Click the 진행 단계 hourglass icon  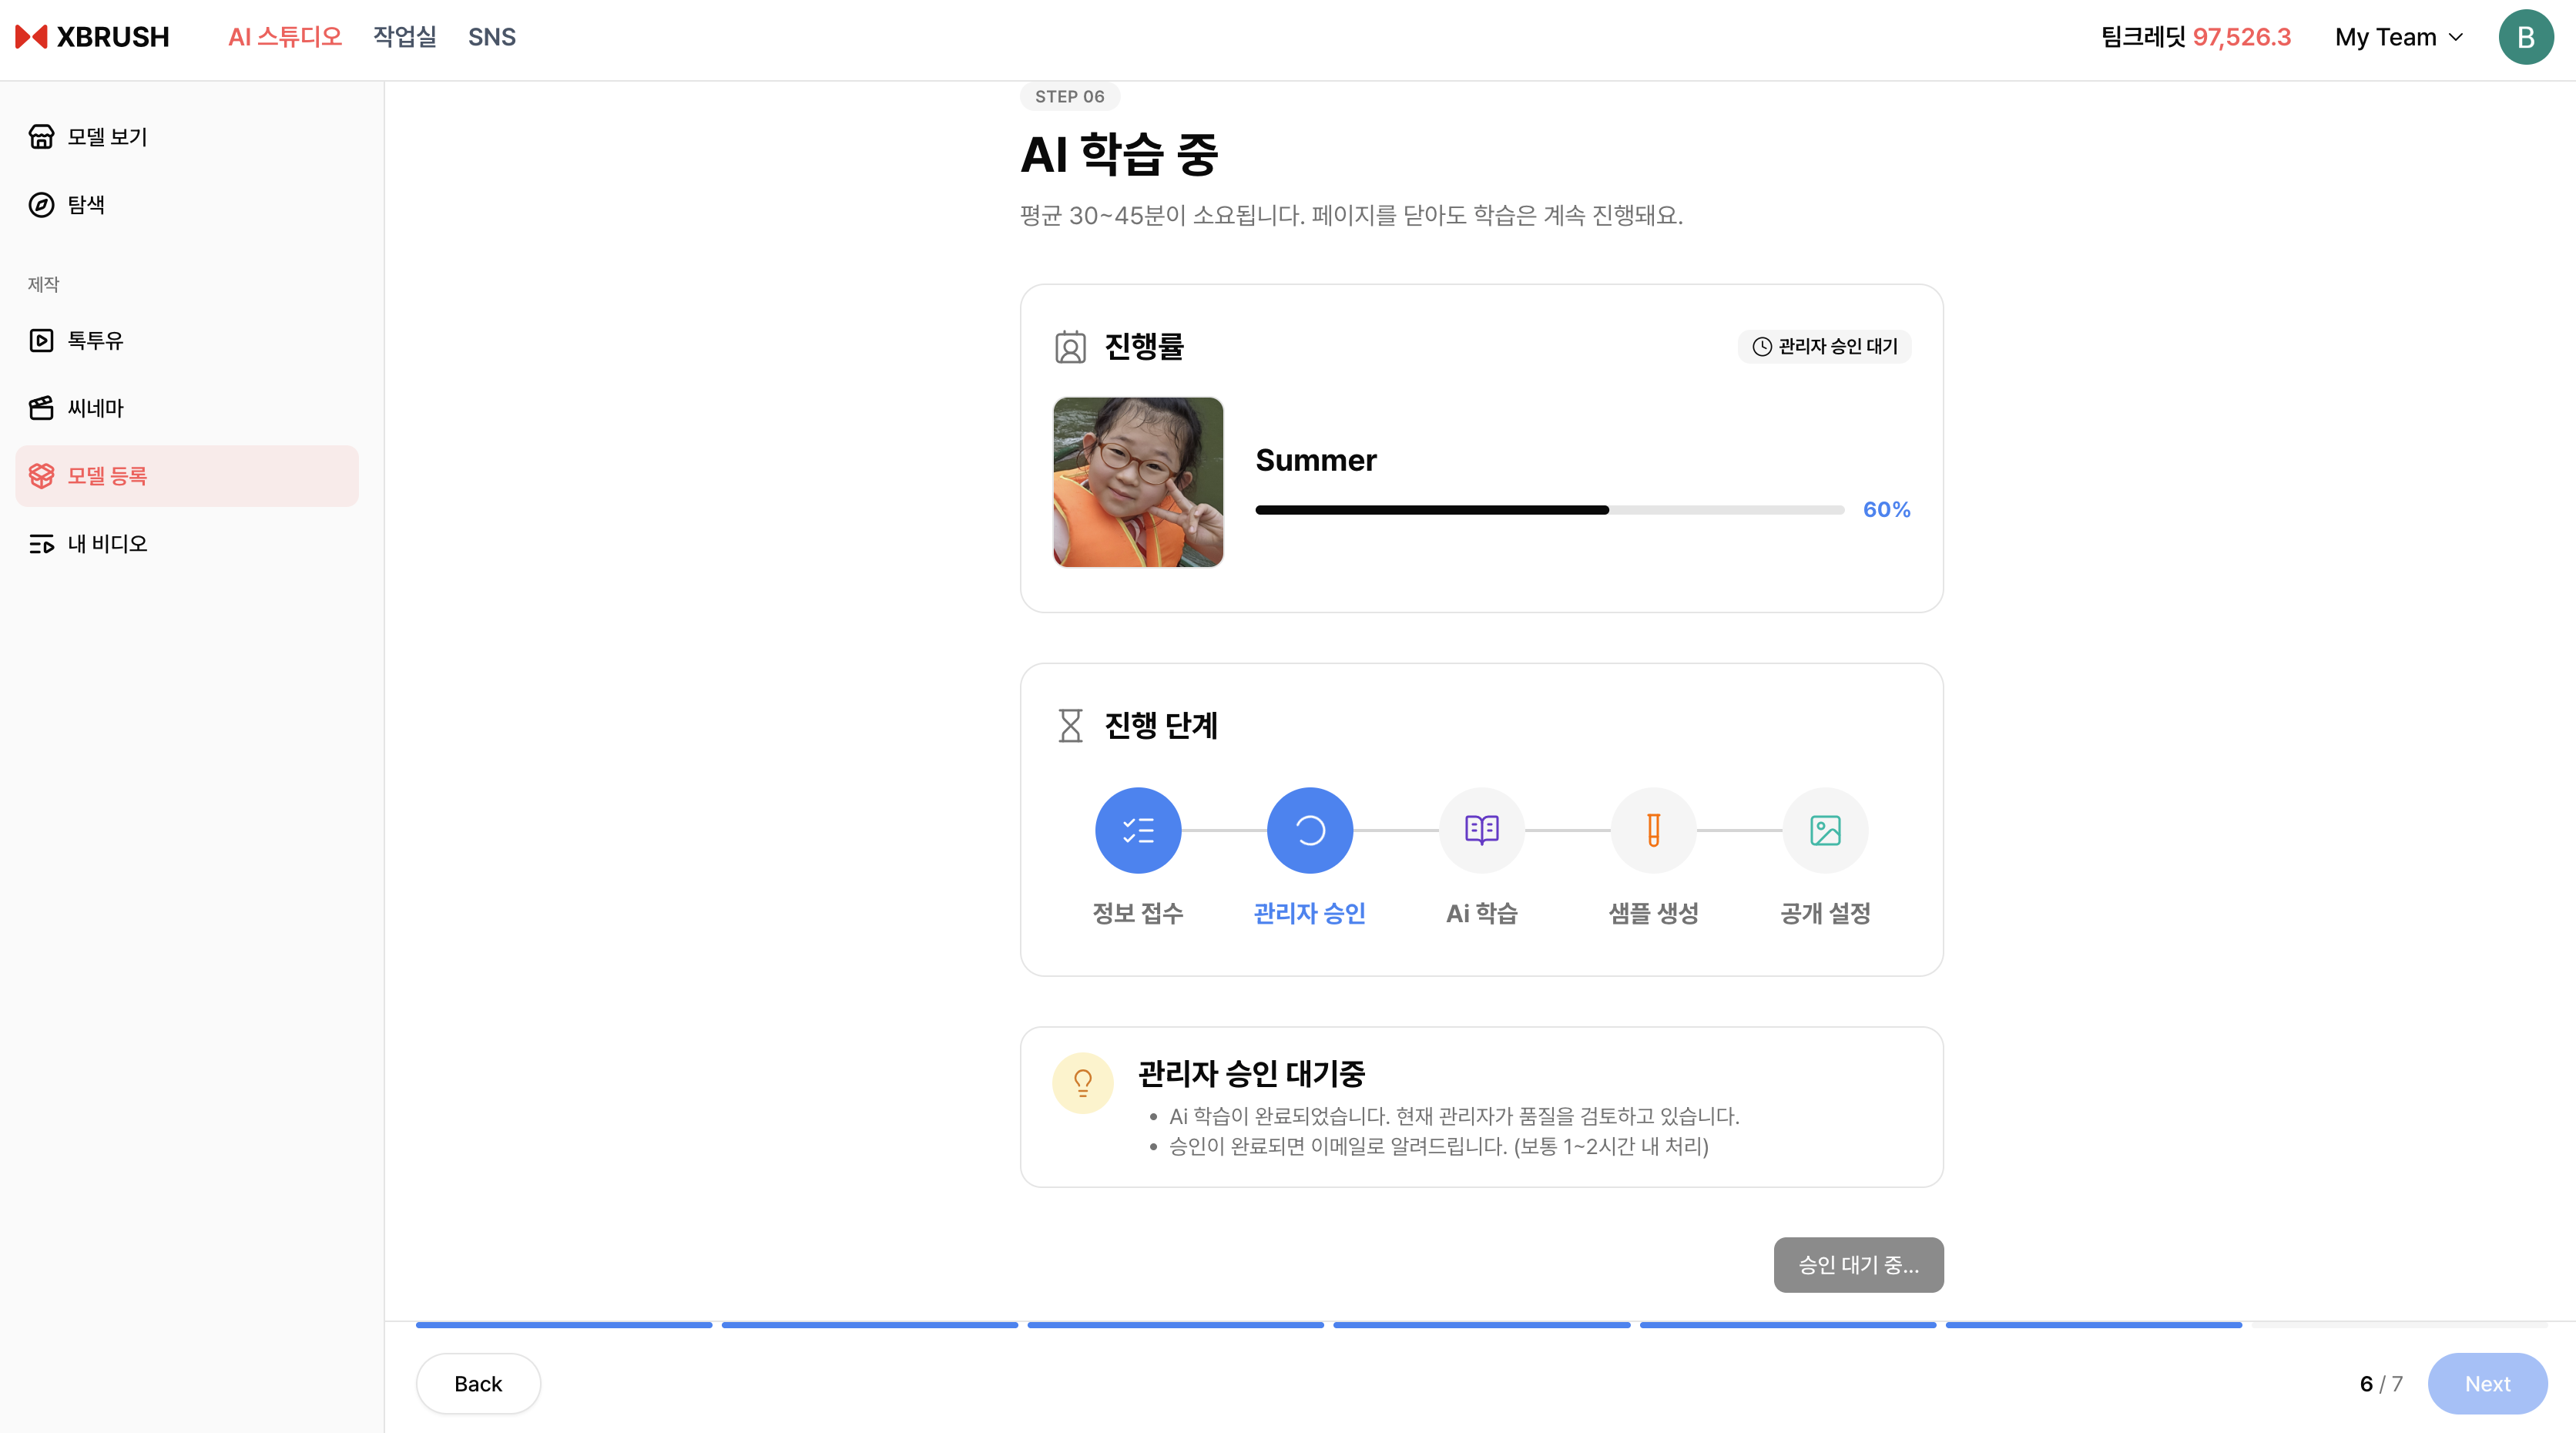1070,725
